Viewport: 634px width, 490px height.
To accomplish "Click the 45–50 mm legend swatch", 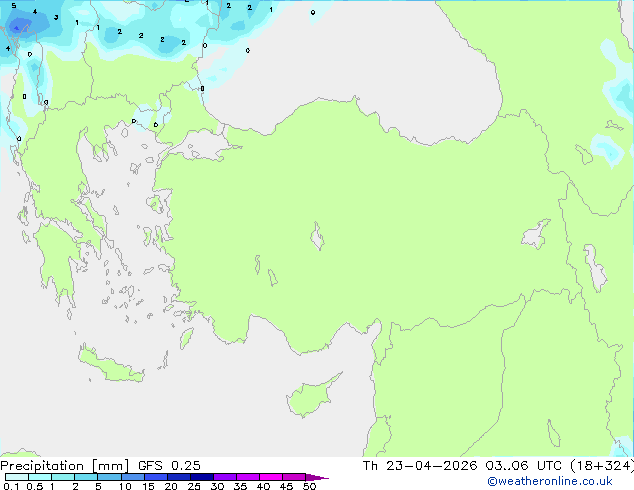I will pyautogui.click(x=294, y=477).
